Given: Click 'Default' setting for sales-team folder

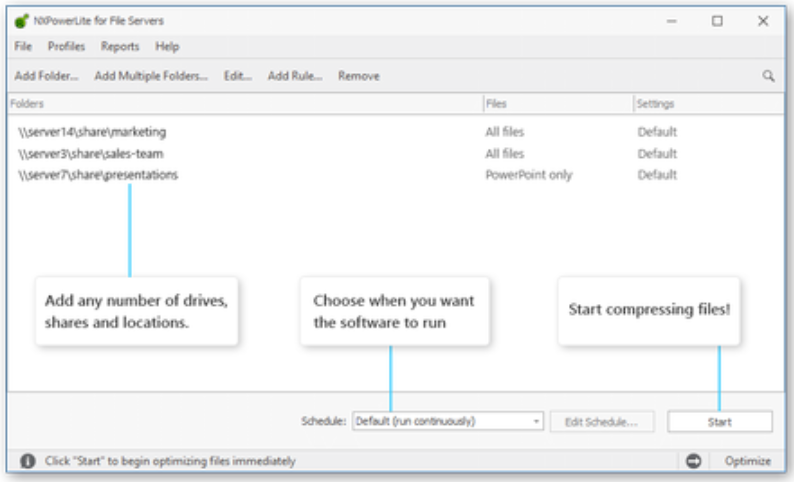Looking at the screenshot, I should [657, 153].
